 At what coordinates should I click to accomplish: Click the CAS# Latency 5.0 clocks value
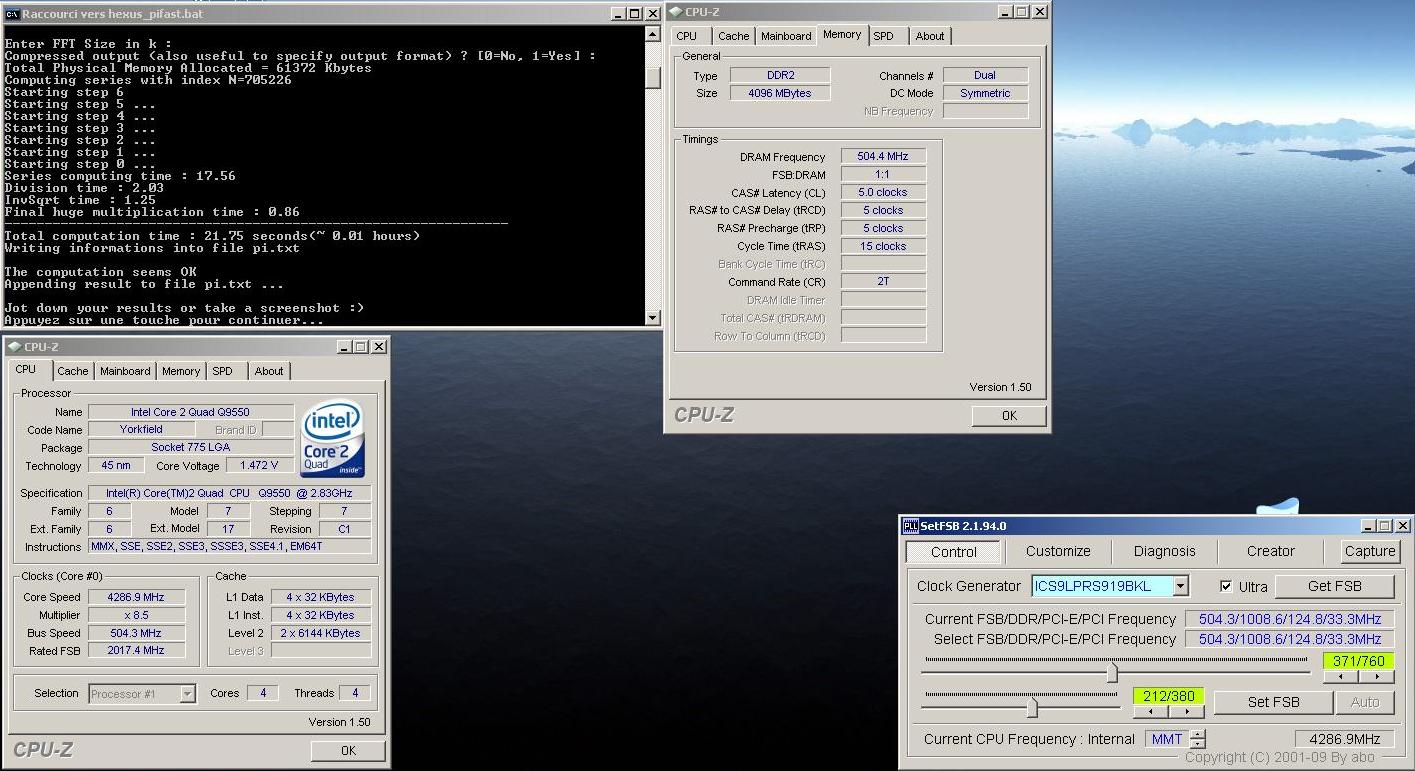click(883, 192)
